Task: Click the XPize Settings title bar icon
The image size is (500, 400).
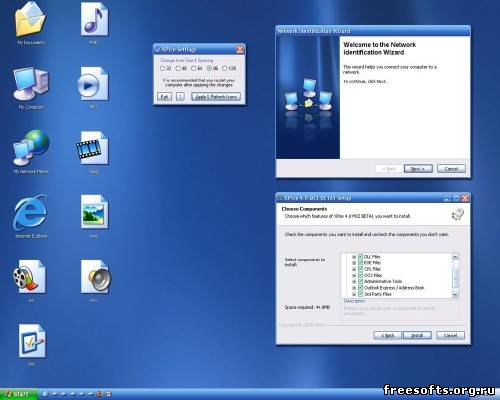Action: (157, 49)
